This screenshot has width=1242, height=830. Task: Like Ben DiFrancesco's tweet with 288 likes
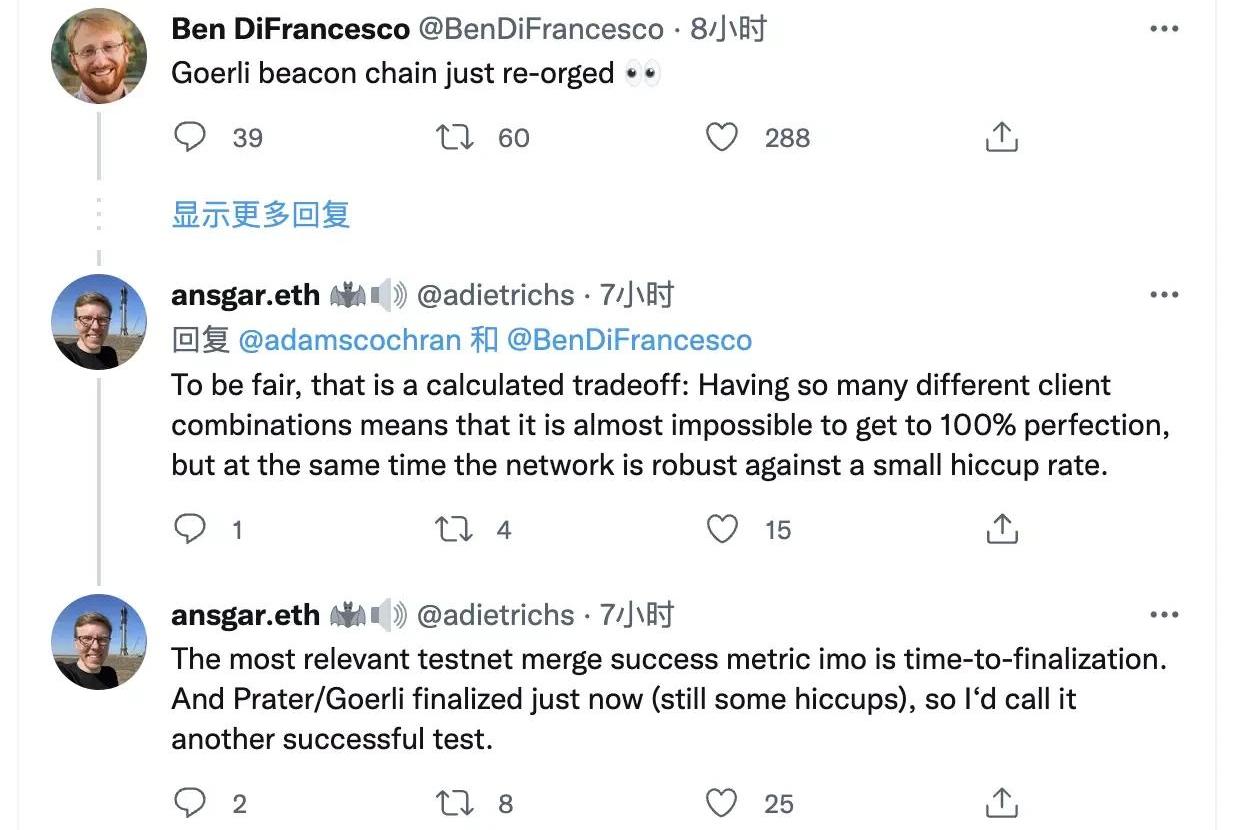[722, 137]
